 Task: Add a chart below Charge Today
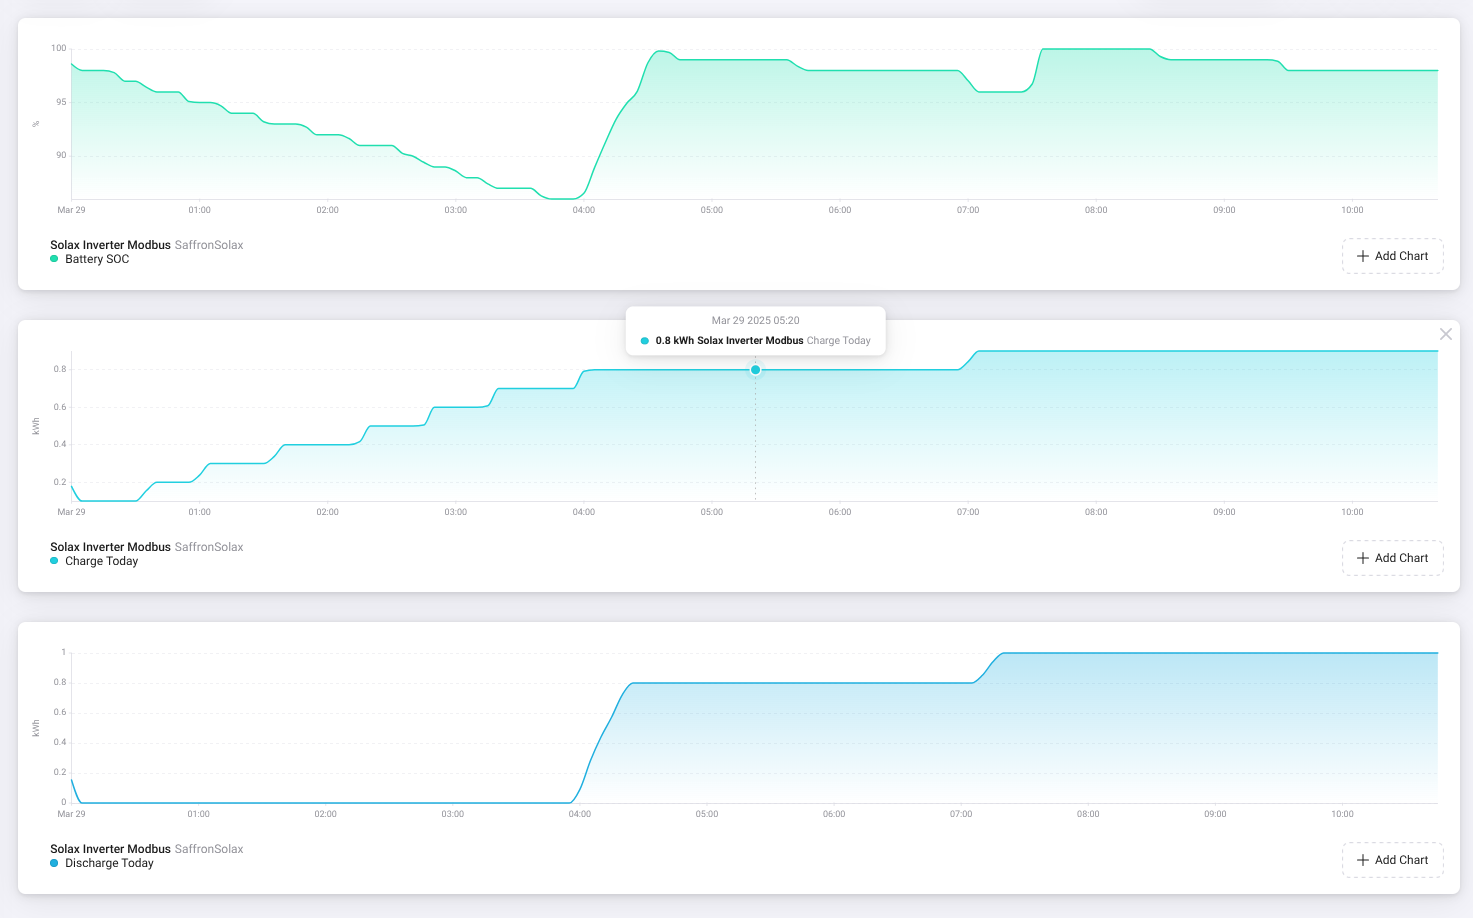(1392, 558)
